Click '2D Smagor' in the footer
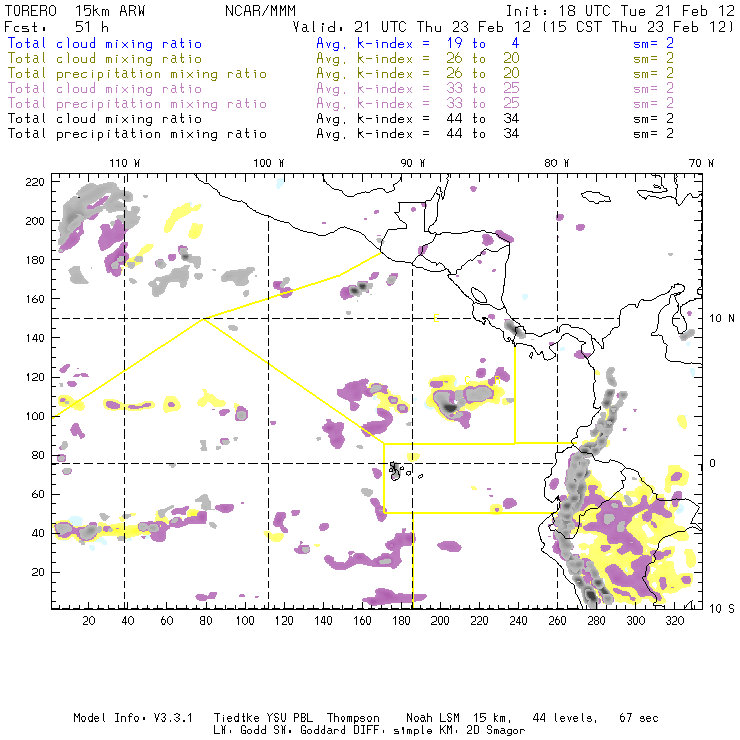The width and height of the screenshot is (740, 740). pos(496,731)
